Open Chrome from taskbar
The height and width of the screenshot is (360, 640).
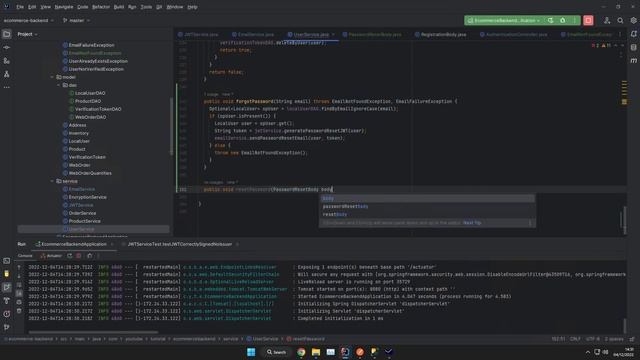pyautogui.click(x=301, y=352)
